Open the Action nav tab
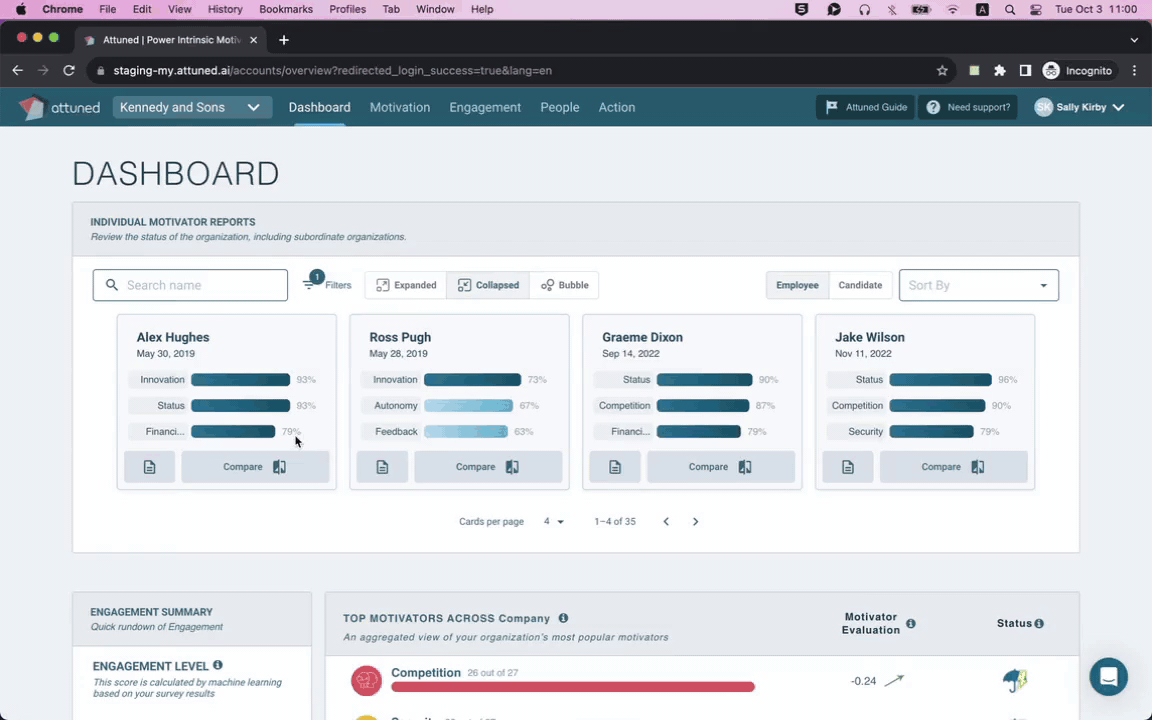The image size is (1152, 720). point(616,107)
